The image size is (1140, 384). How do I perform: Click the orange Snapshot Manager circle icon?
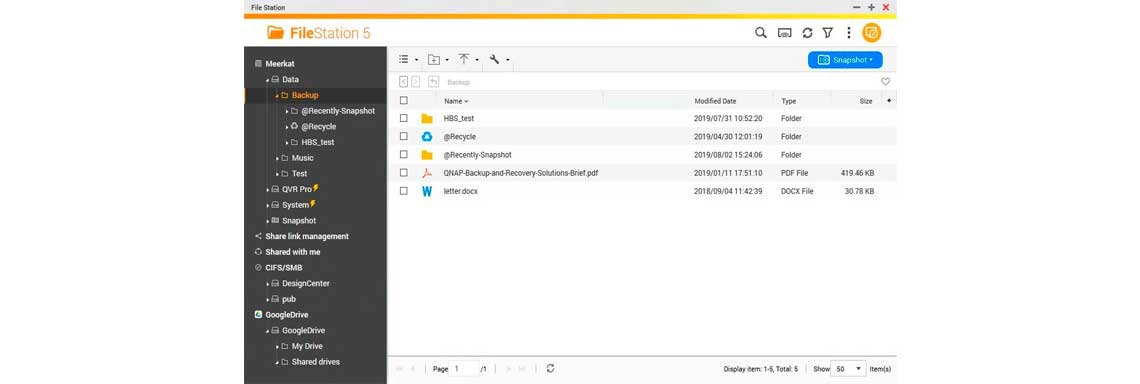(871, 33)
